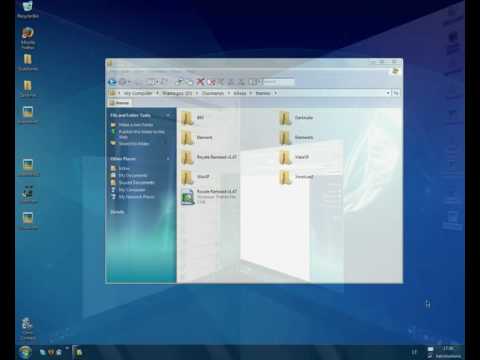Click Share this folder link

click(130, 144)
